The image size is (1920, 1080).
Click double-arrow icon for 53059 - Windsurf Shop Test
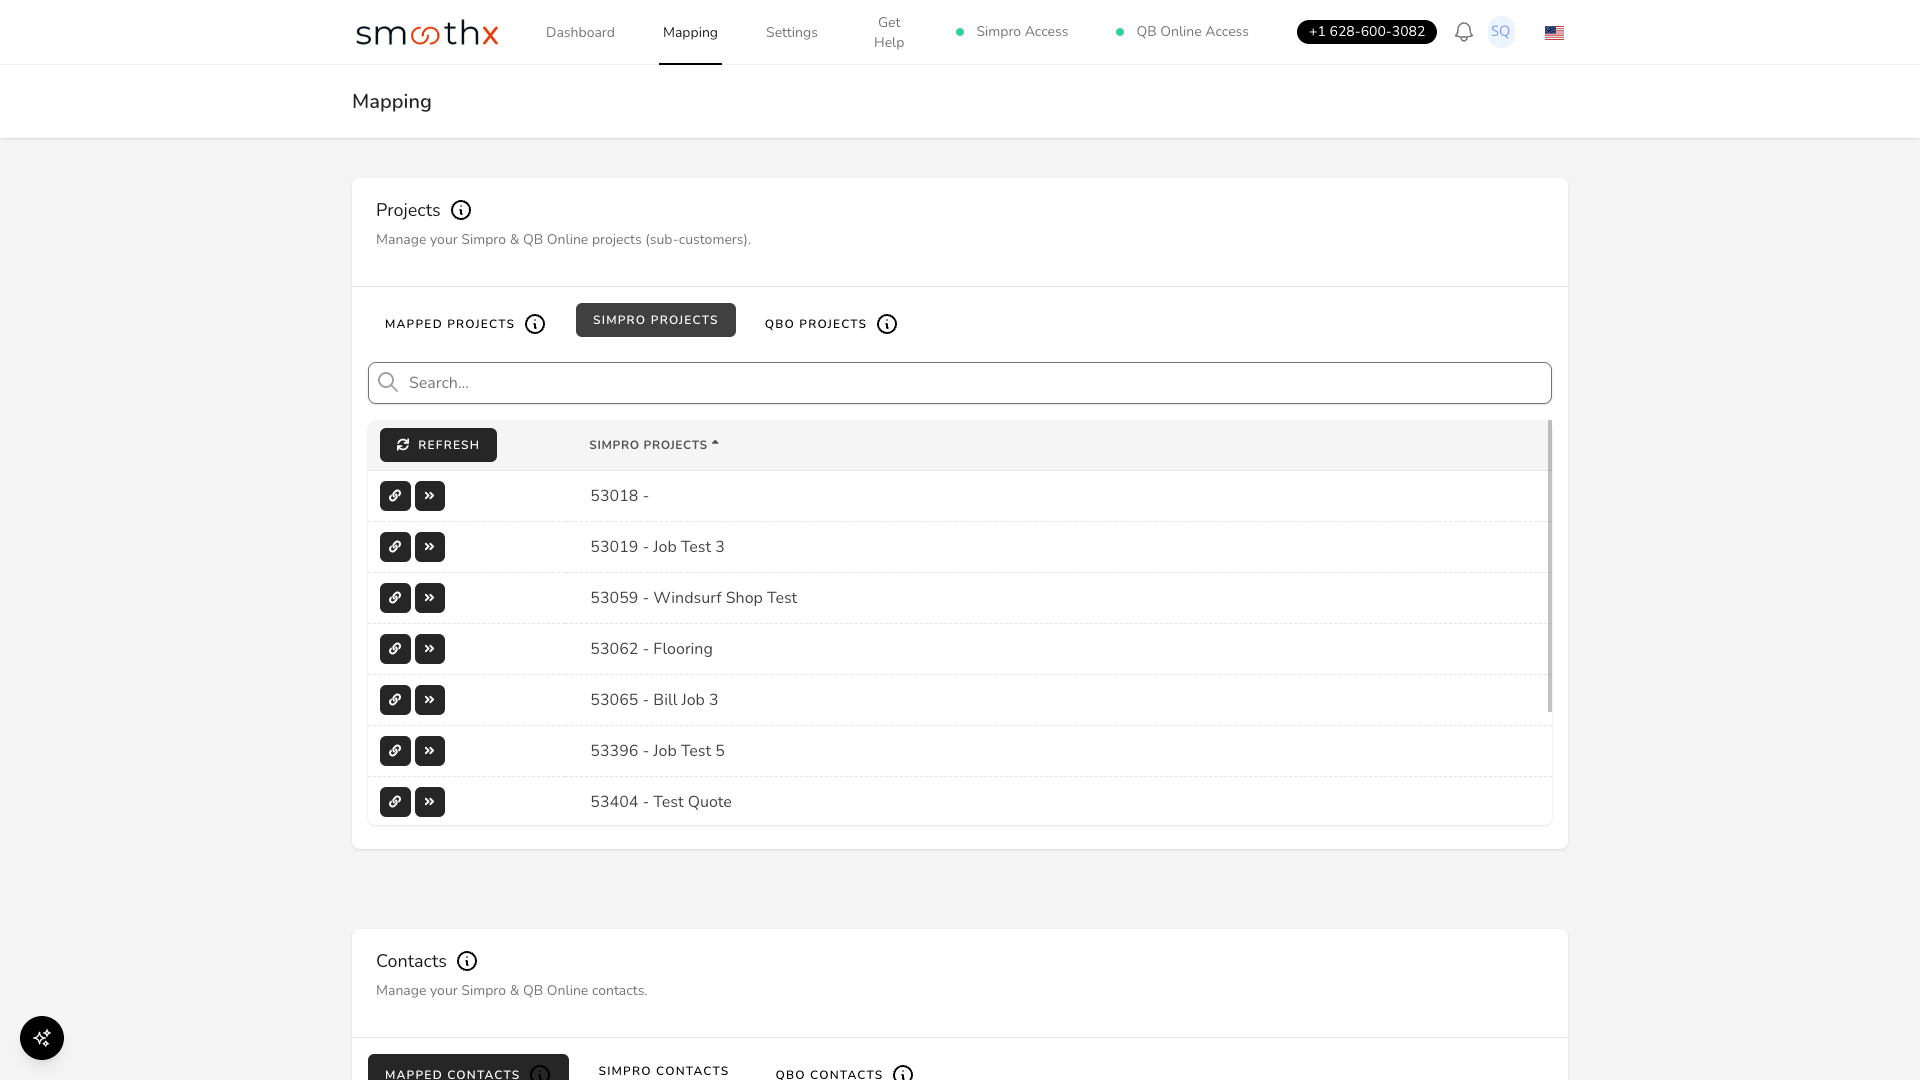[x=430, y=598]
